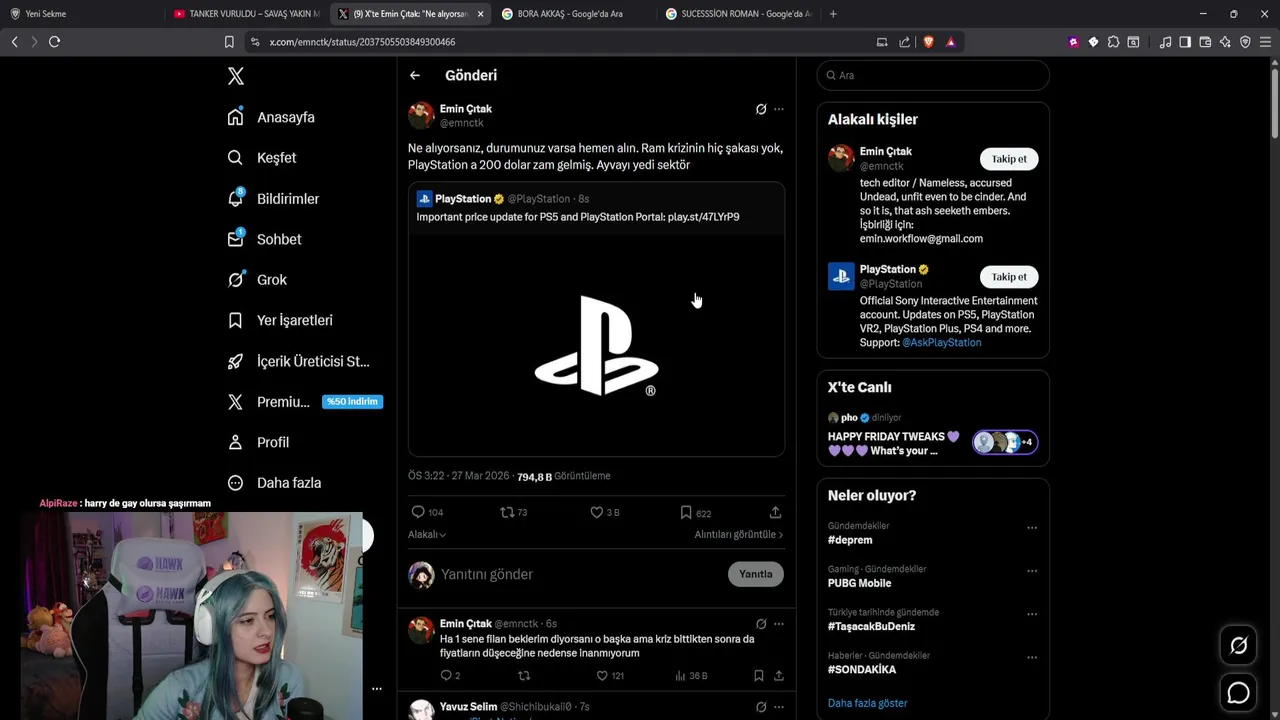Reload the page
This screenshot has height=720, width=1280.
(54, 42)
